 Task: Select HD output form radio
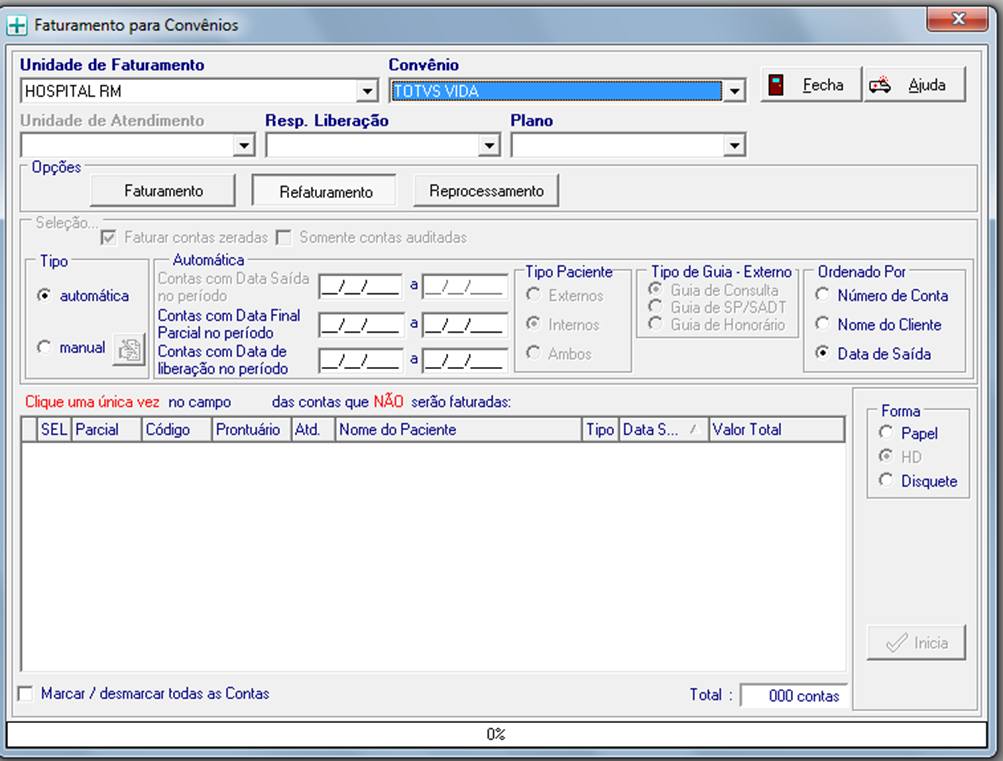tap(886, 456)
